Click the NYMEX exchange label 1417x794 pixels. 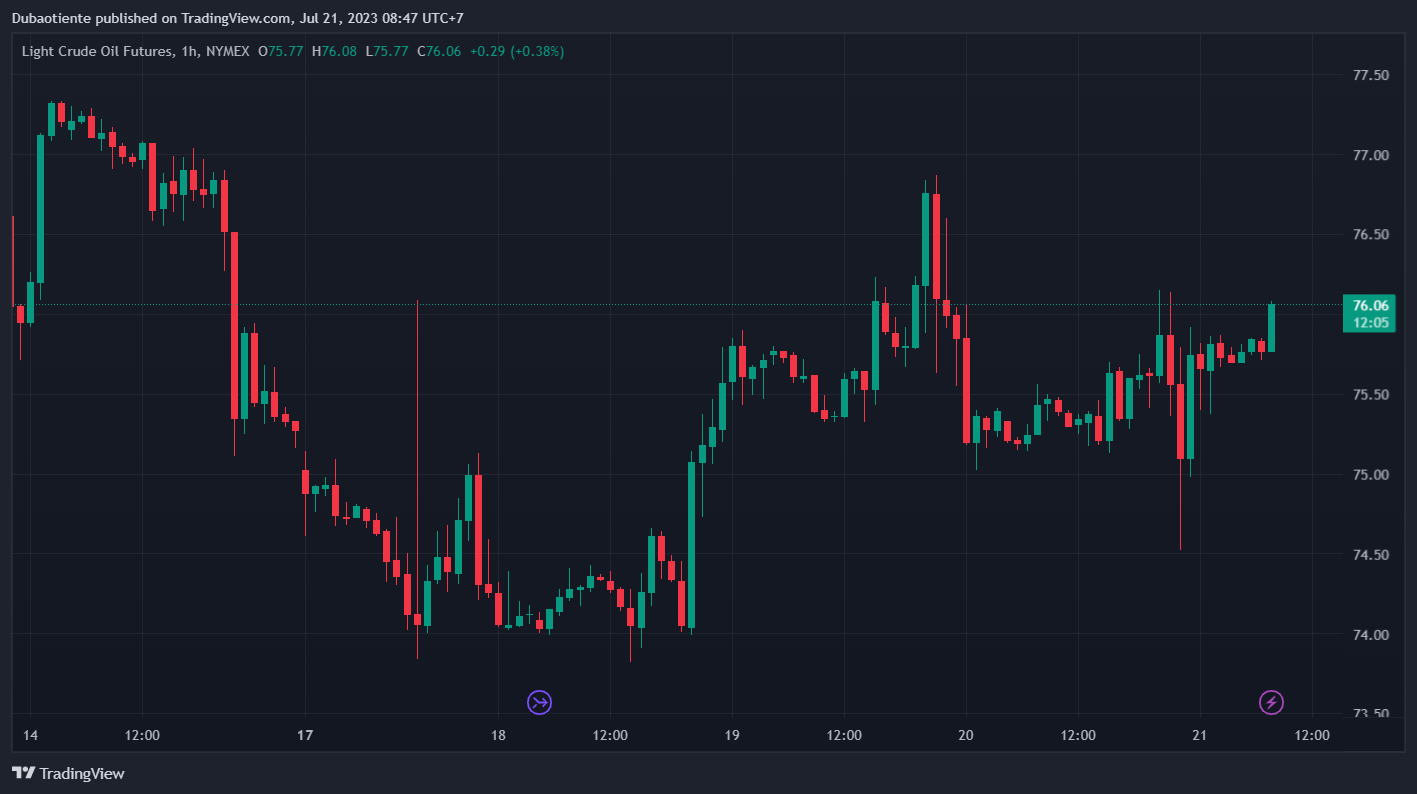(x=227, y=51)
